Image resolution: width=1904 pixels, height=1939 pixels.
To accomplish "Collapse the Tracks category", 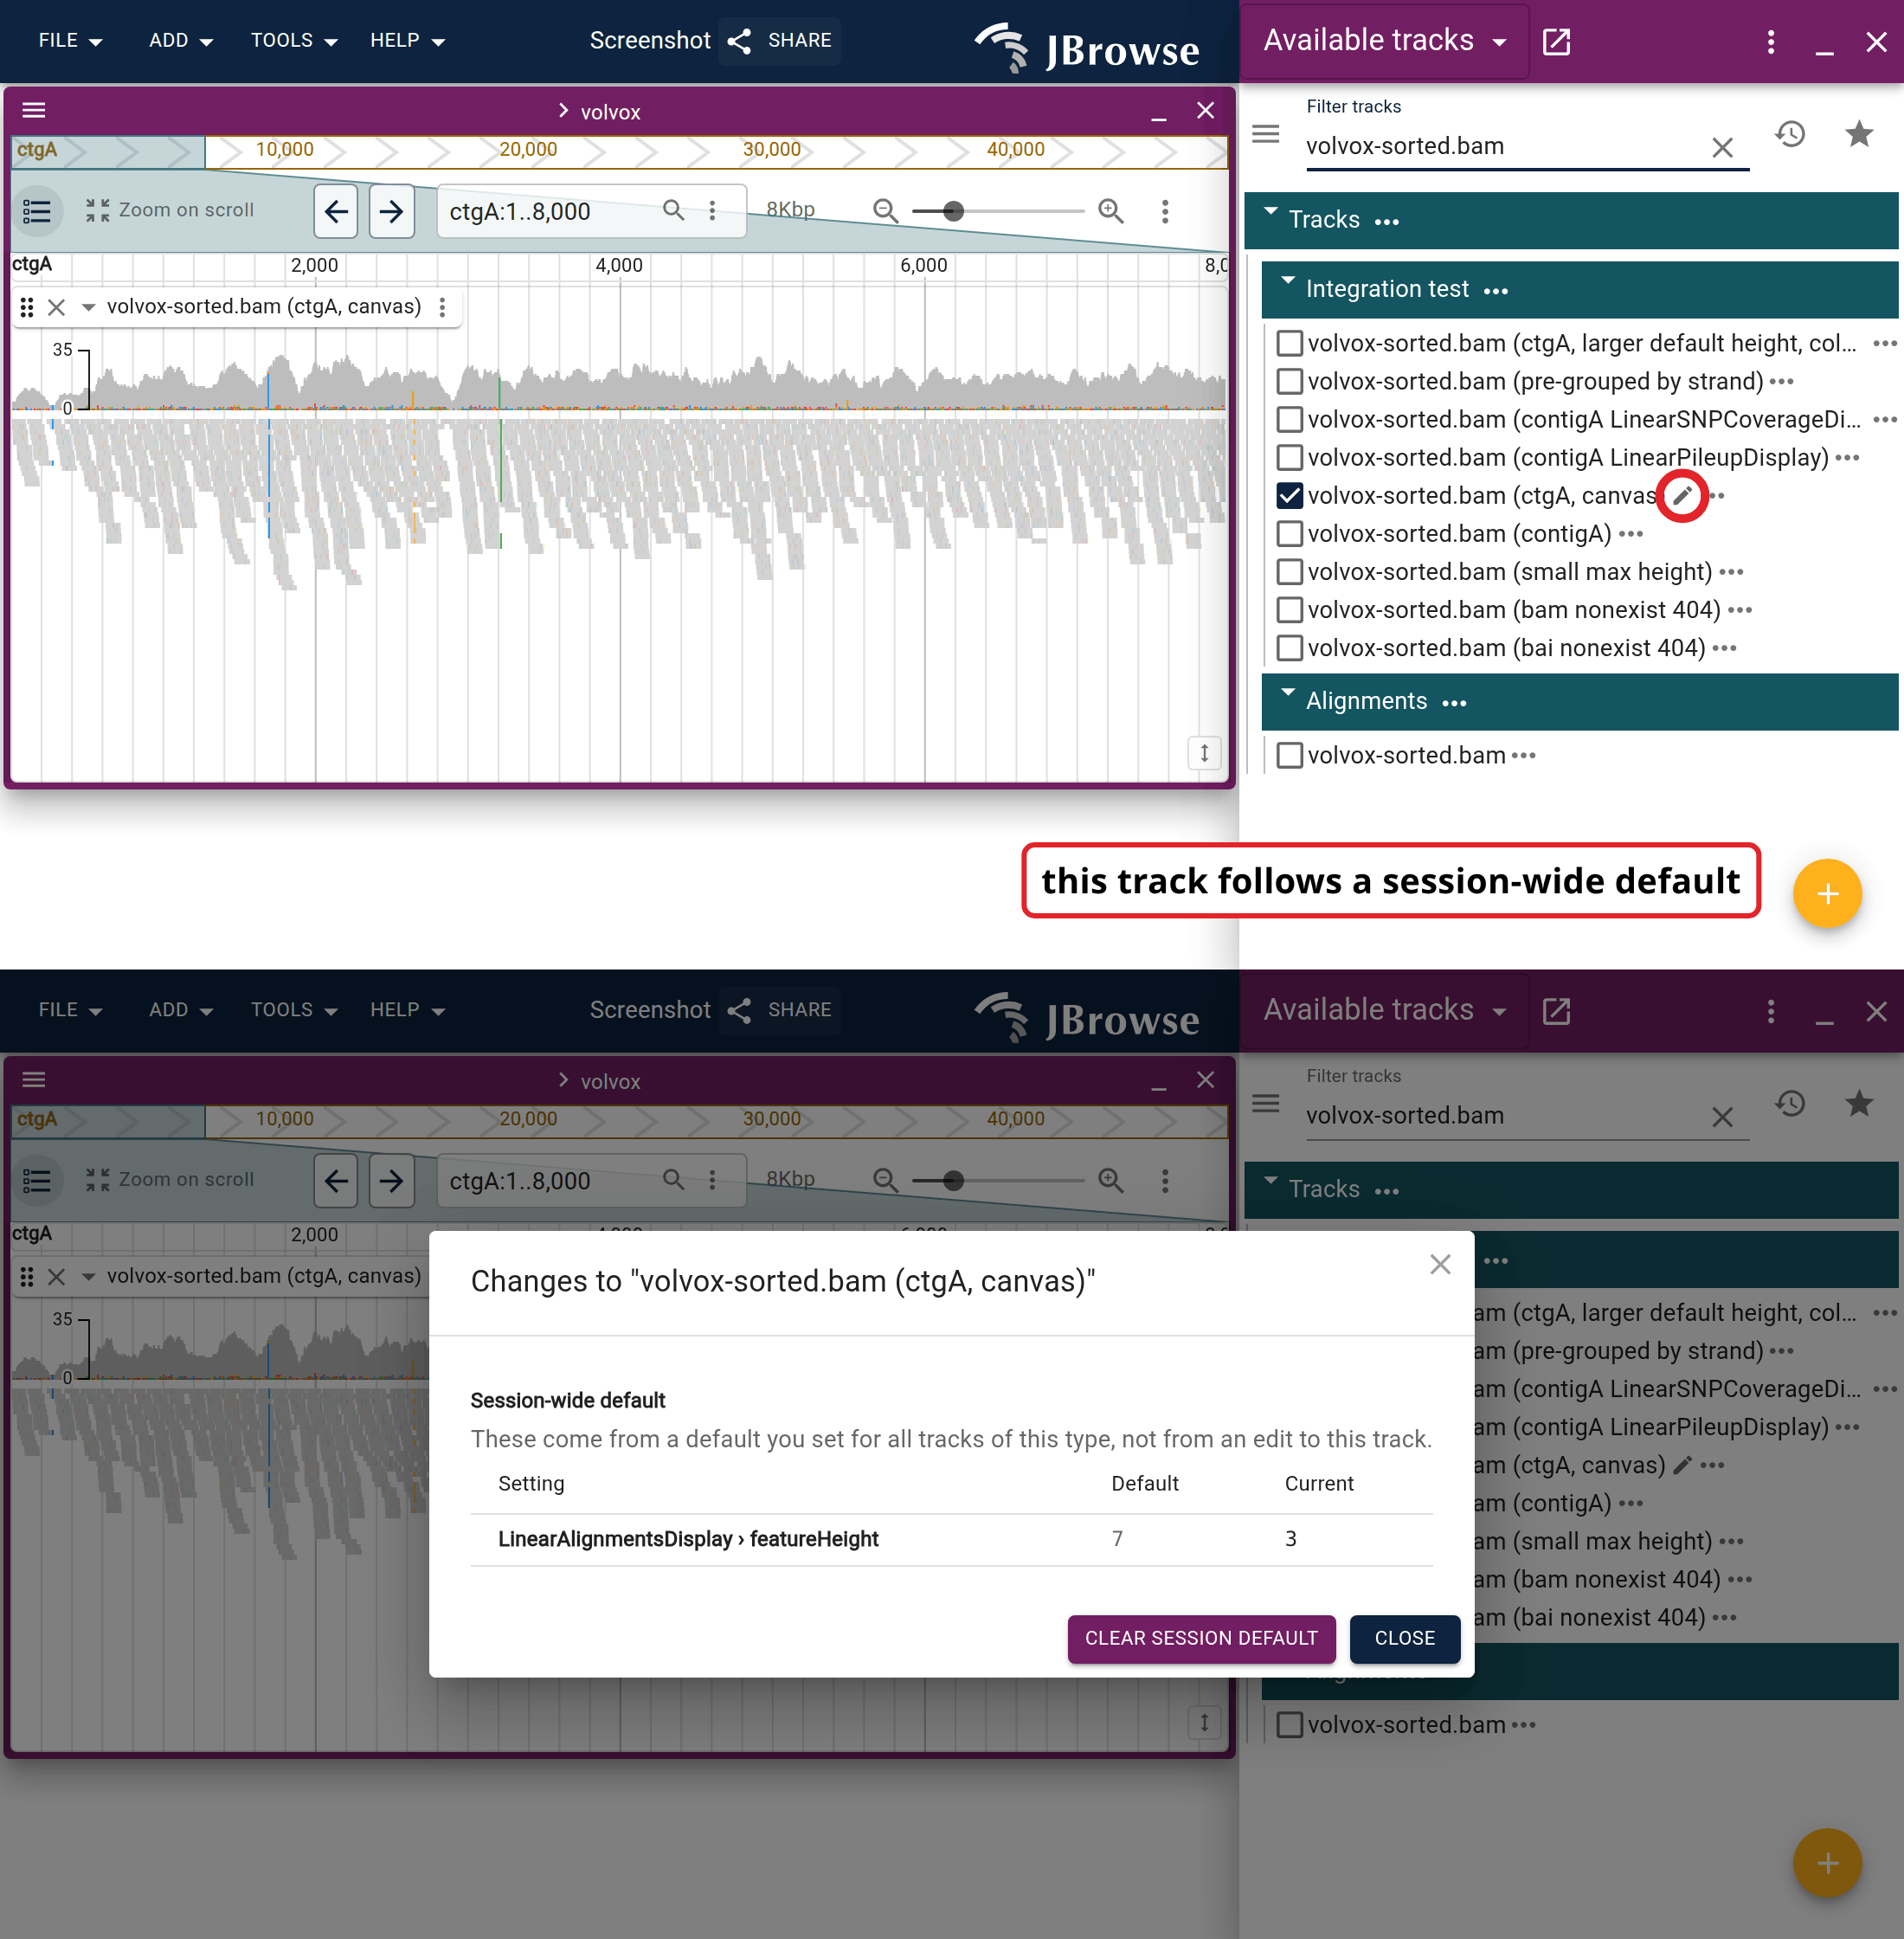I will 1270,213.
